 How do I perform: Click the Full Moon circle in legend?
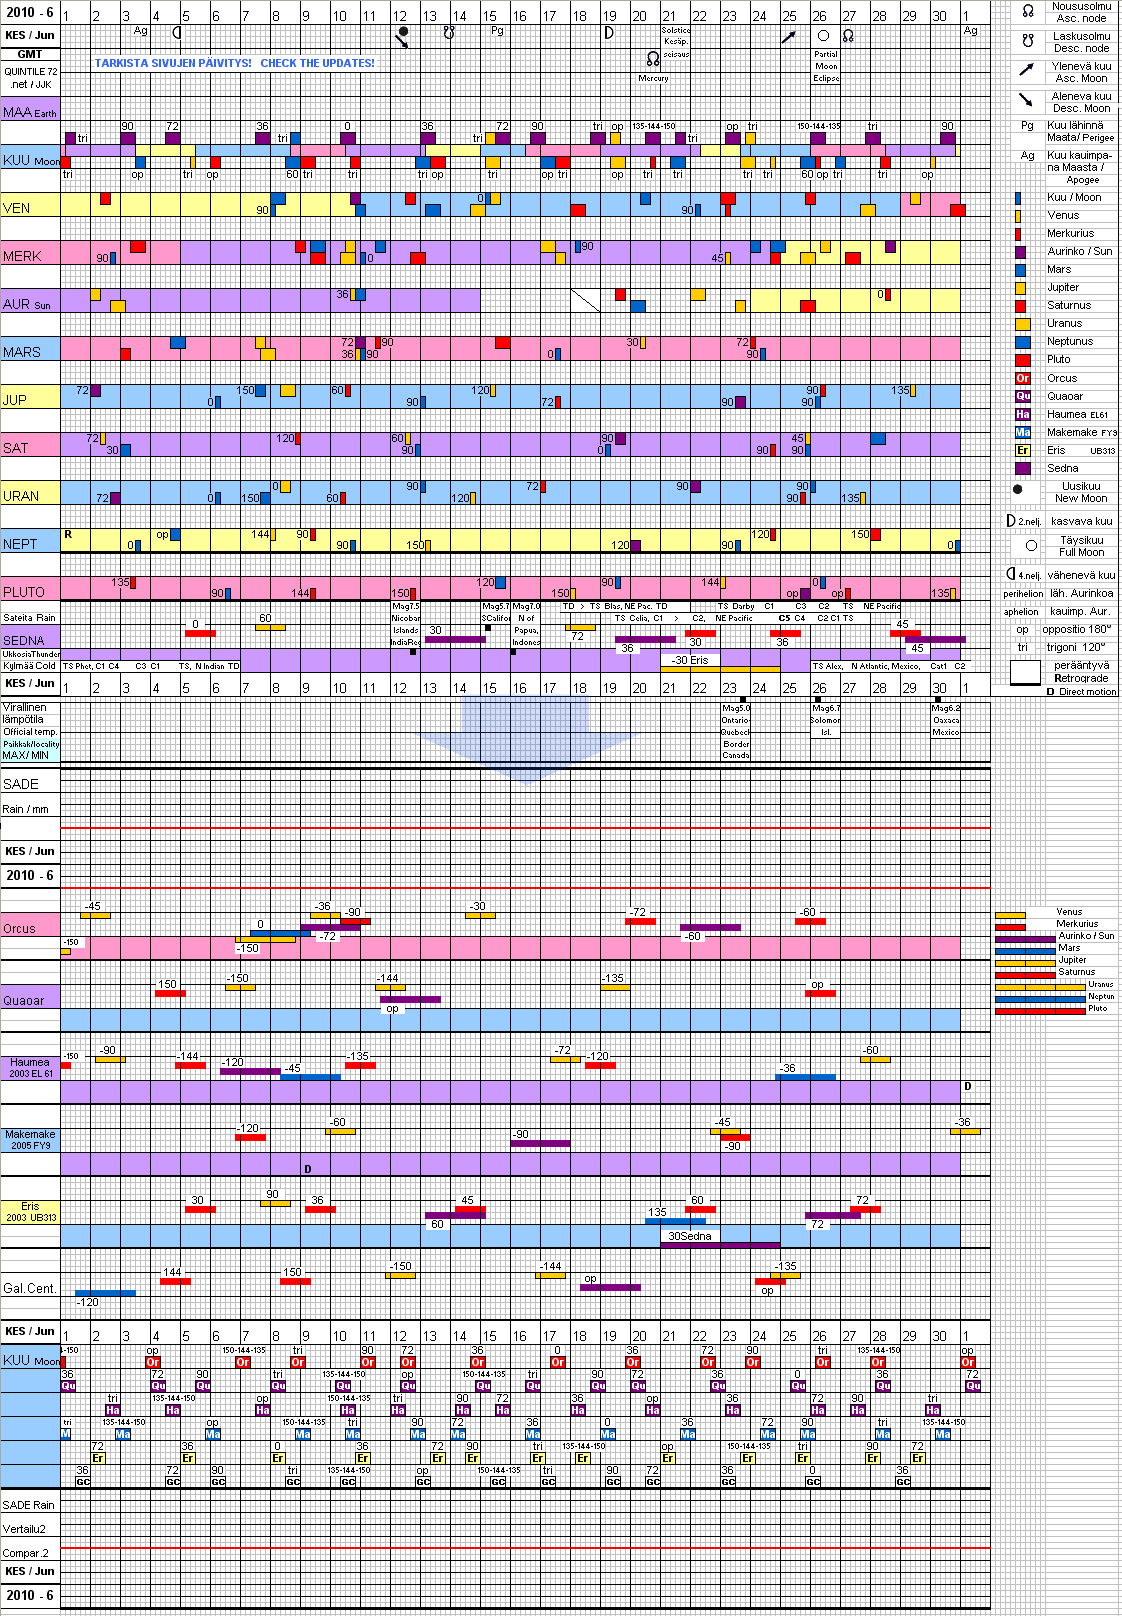1031,546
